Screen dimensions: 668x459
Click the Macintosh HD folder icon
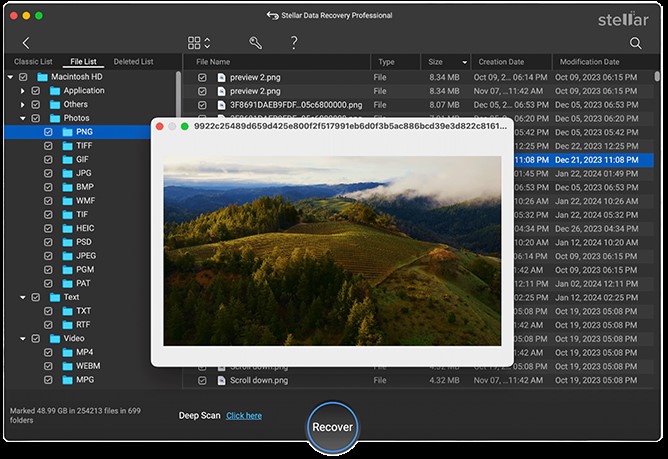click(43, 77)
